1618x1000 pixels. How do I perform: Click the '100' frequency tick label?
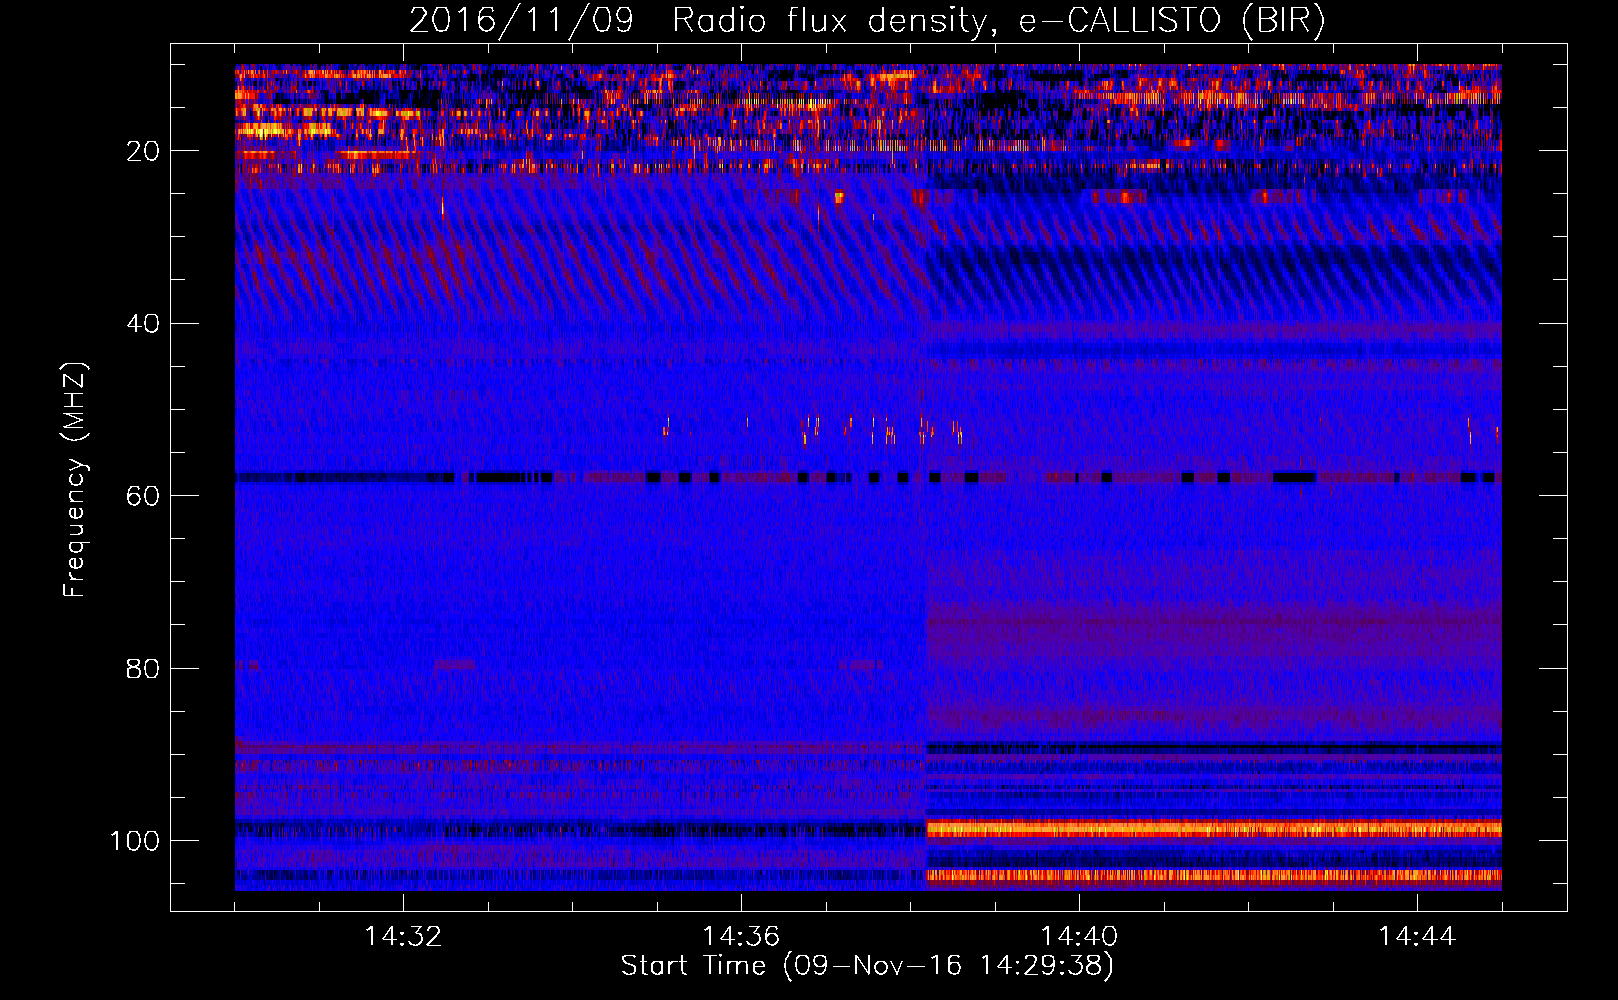click(135, 841)
